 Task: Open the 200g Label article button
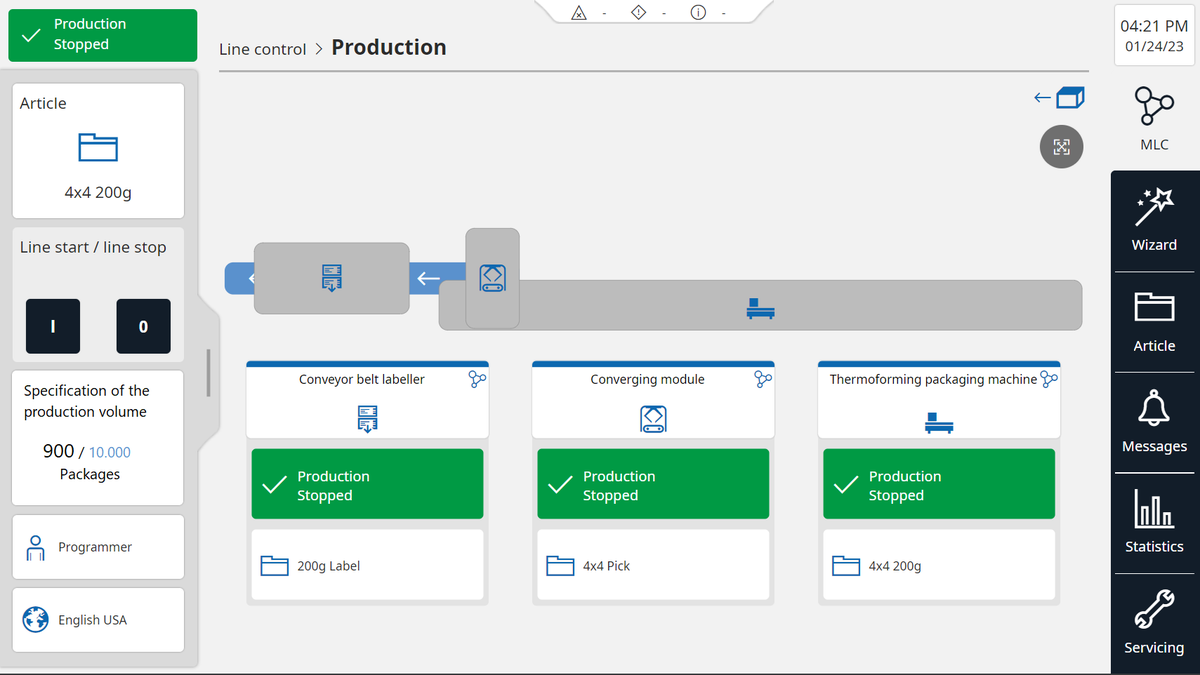(x=367, y=566)
